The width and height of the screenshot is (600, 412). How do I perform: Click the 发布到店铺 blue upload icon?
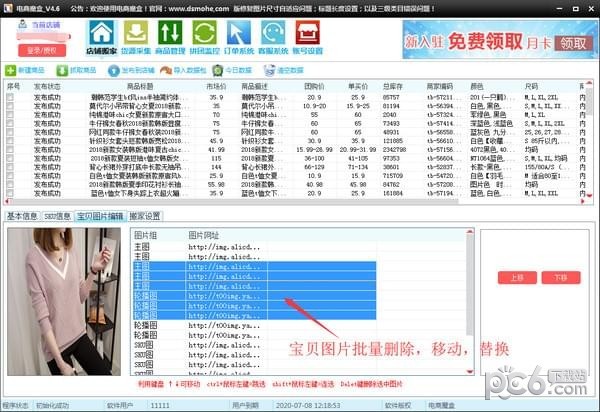point(114,70)
